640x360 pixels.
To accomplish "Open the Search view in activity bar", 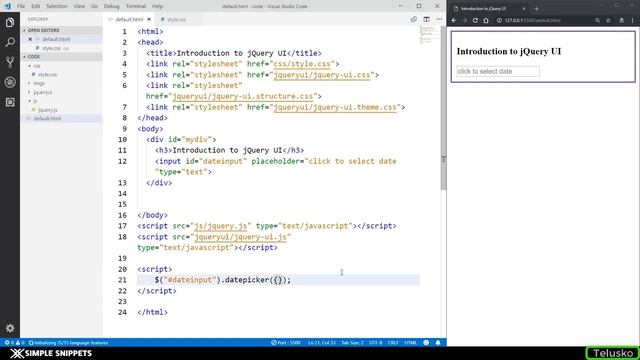I will (10, 42).
